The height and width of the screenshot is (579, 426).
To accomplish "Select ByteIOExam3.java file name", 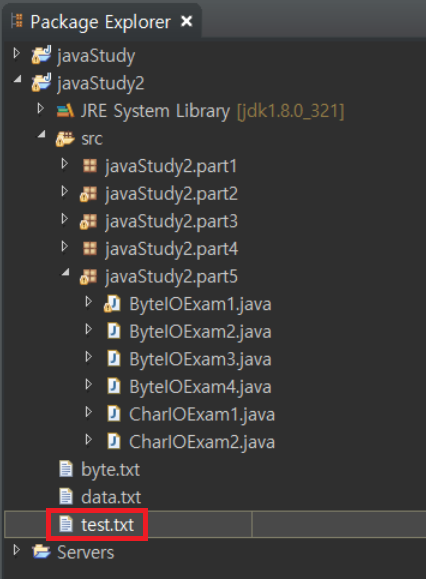I will [200, 360].
